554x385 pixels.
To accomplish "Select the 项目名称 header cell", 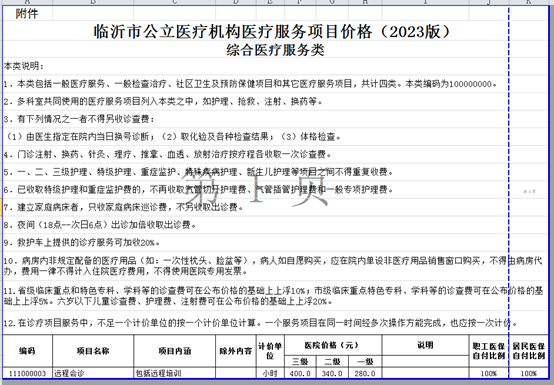I will (x=93, y=351).
